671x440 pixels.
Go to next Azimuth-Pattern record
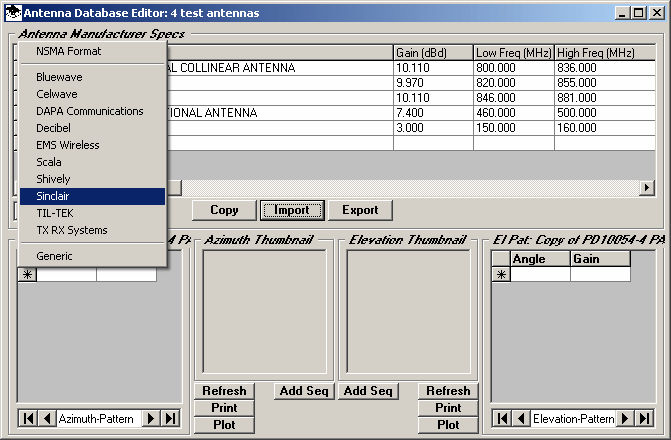[151, 418]
